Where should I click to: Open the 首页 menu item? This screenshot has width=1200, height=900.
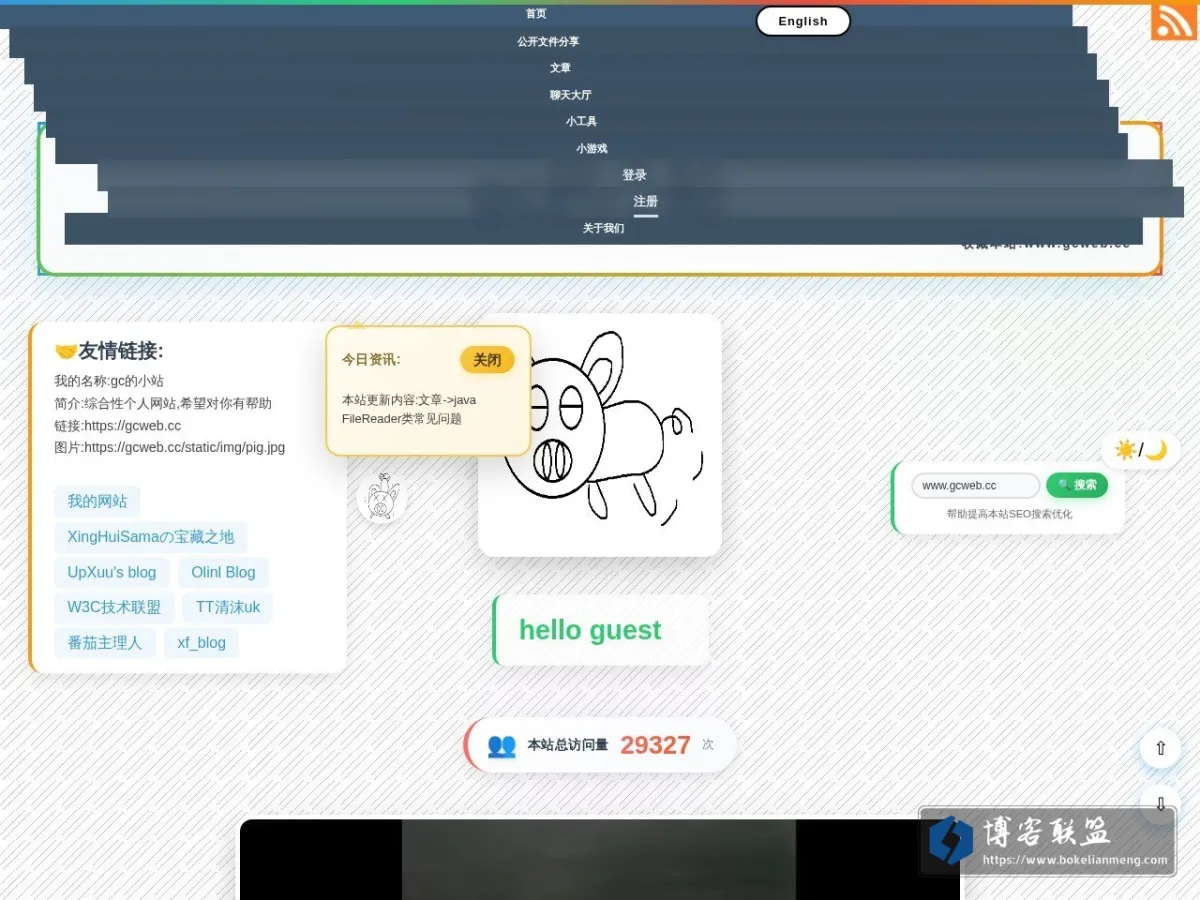pos(536,14)
